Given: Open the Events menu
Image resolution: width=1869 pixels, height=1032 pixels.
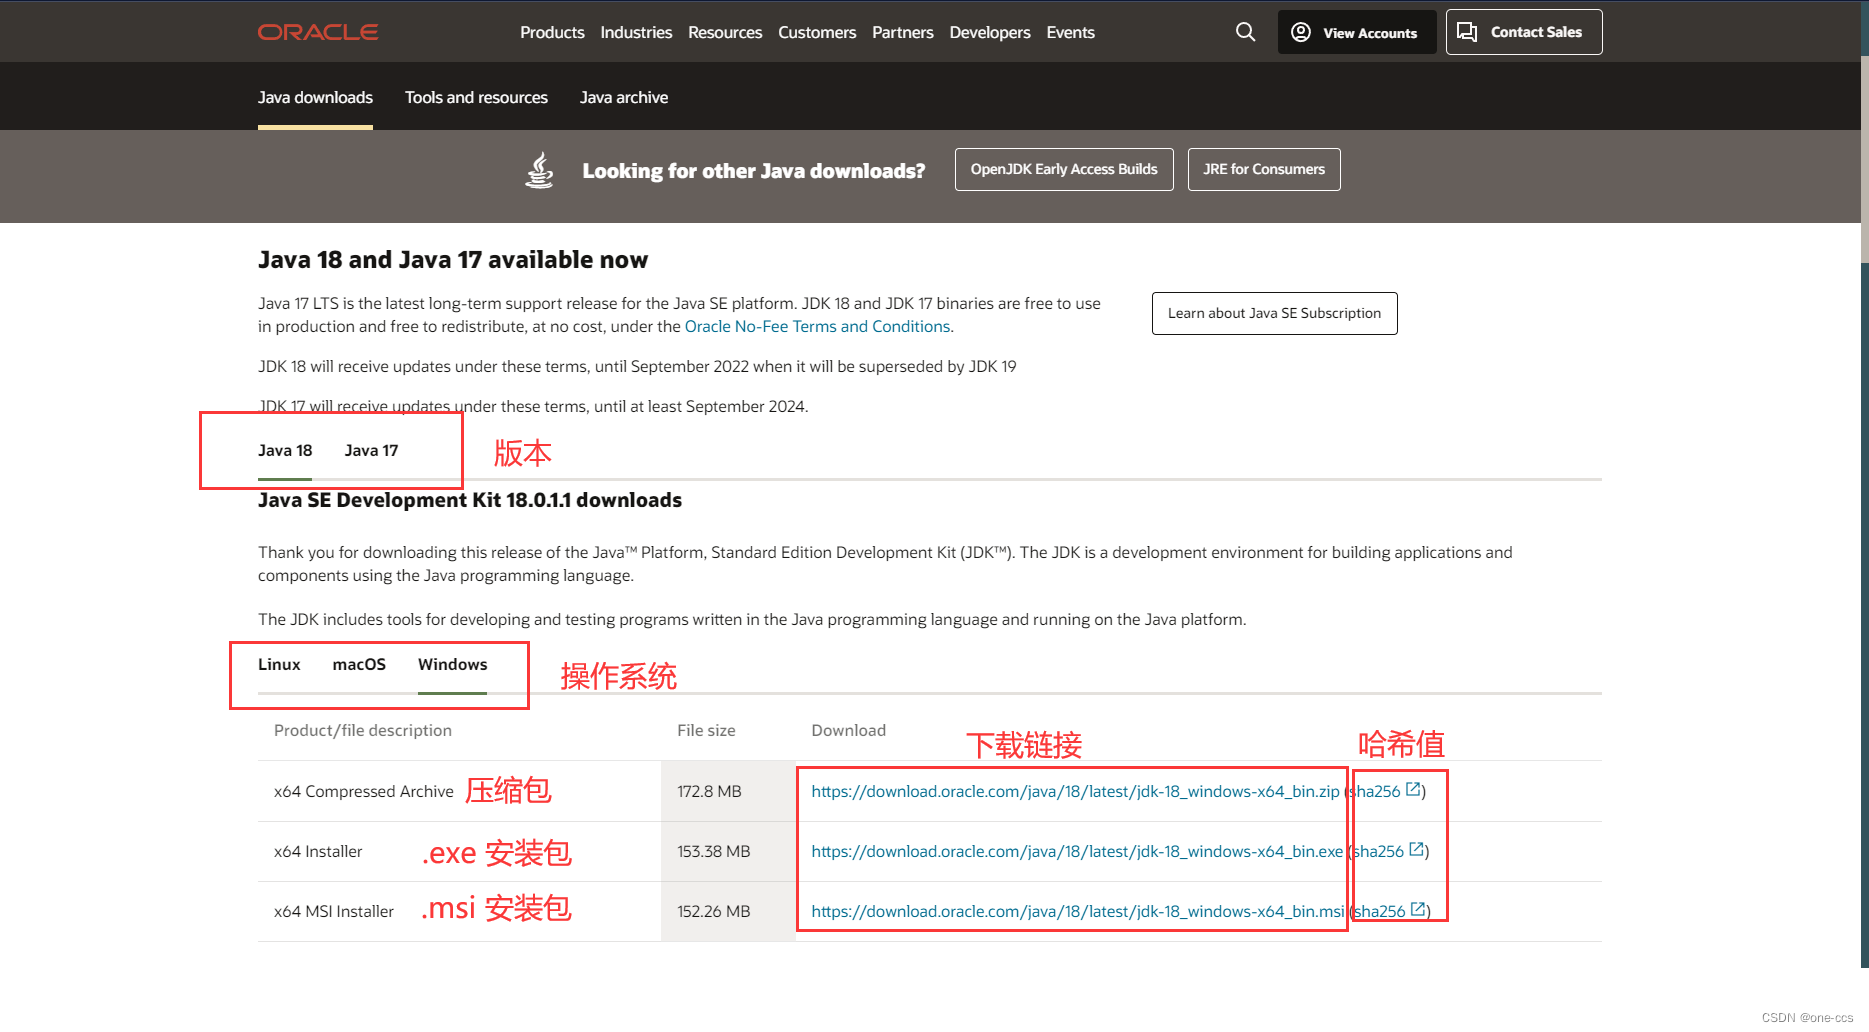Looking at the screenshot, I should point(1070,32).
